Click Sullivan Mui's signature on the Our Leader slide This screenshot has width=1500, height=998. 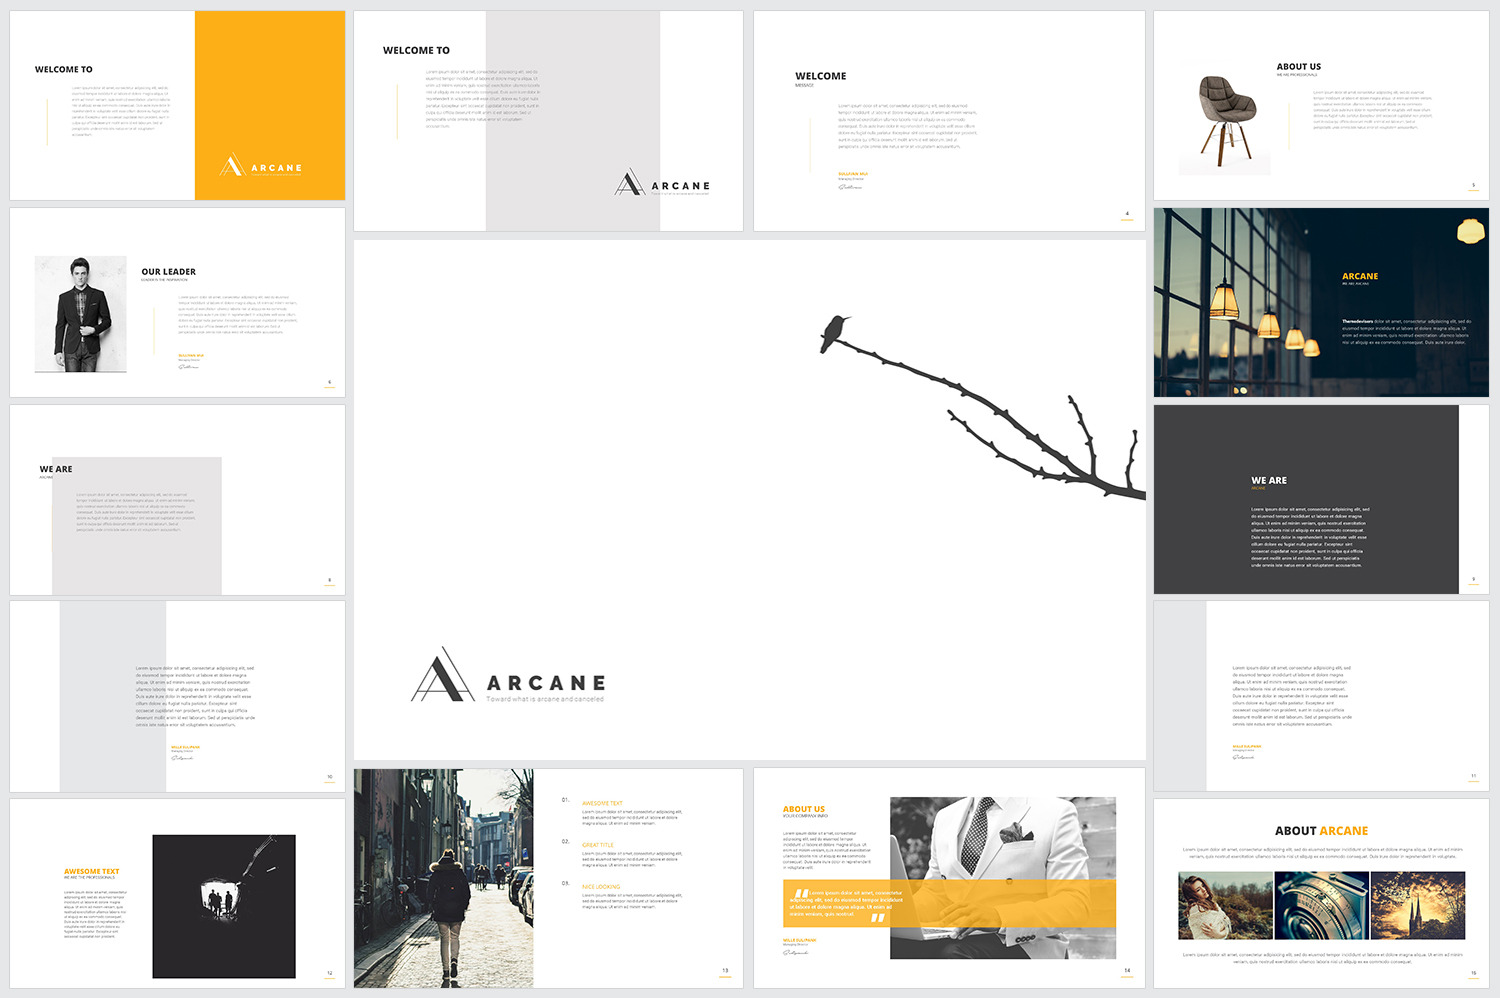(189, 367)
